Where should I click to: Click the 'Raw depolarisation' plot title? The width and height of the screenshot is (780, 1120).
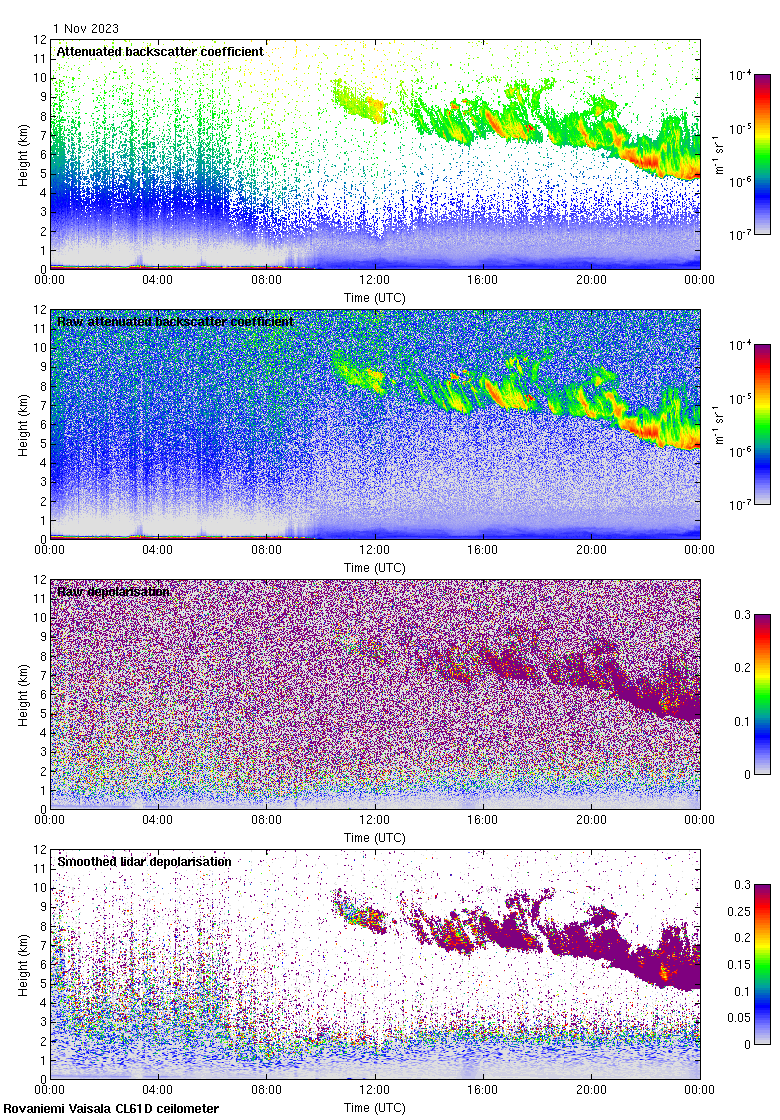(113, 591)
